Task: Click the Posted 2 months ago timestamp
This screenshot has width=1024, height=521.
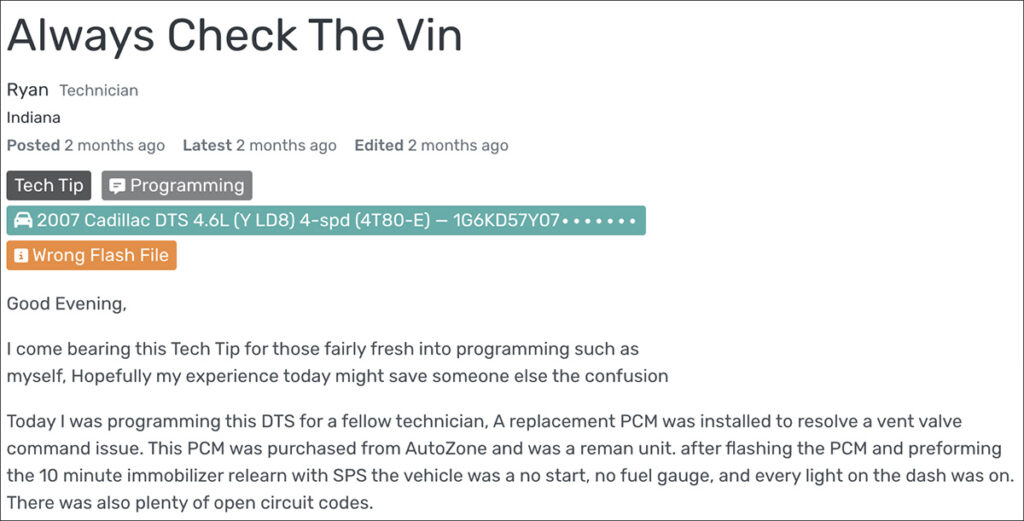Action: coord(86,146)
